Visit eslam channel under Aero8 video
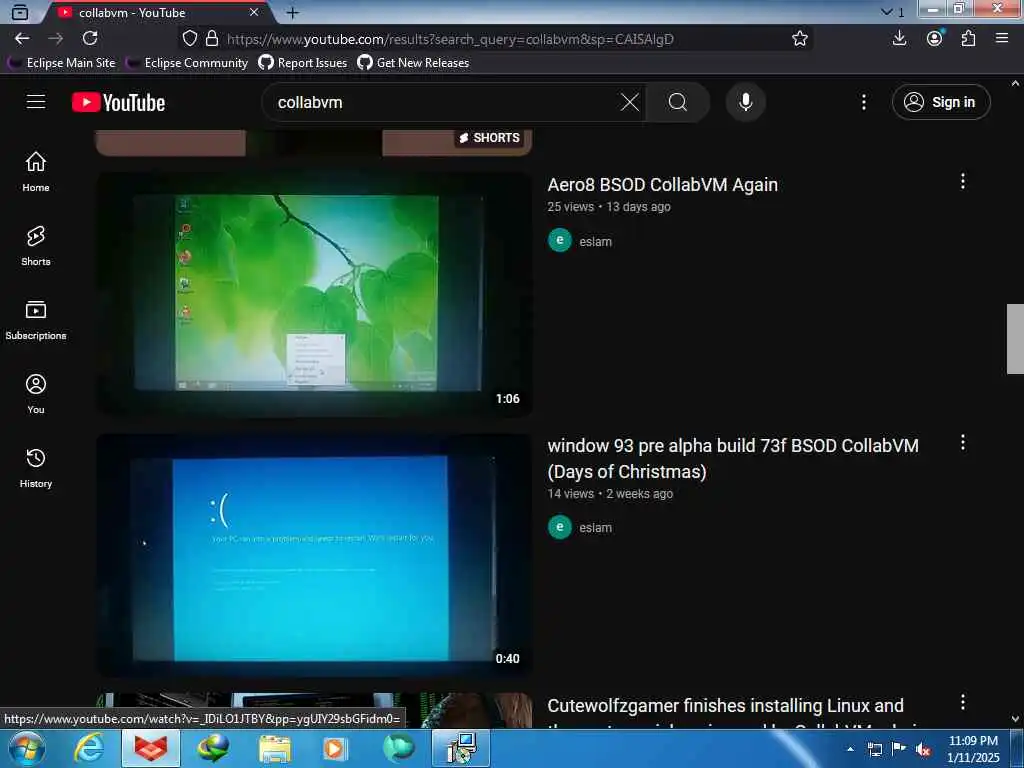 596,242
